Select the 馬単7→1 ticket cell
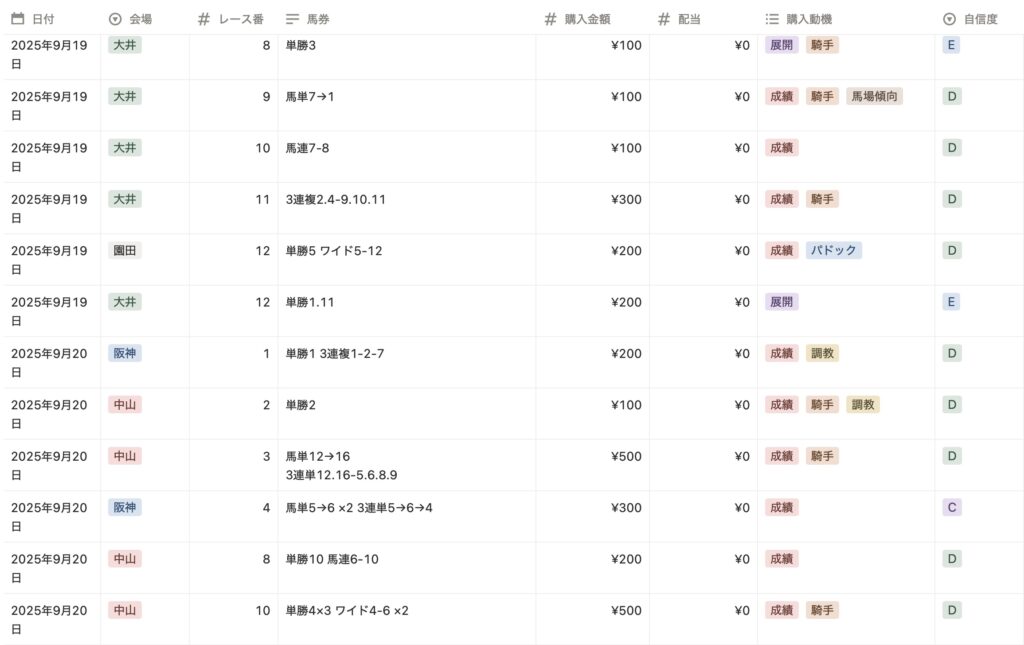Screen dimensions: 1024x645 310,97
